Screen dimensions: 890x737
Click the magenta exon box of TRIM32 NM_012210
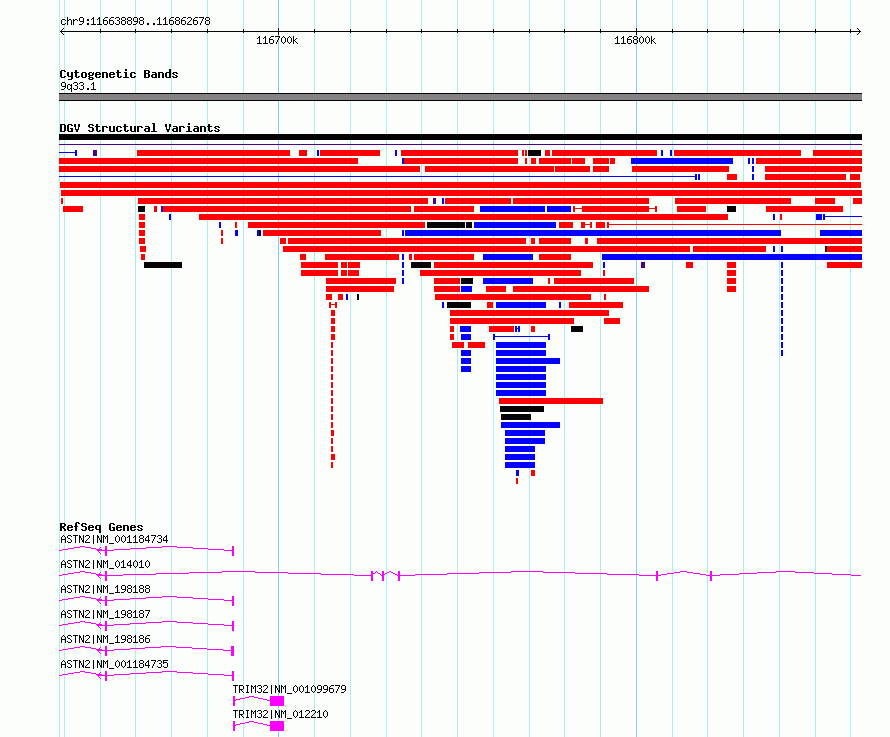click(277, 726)
